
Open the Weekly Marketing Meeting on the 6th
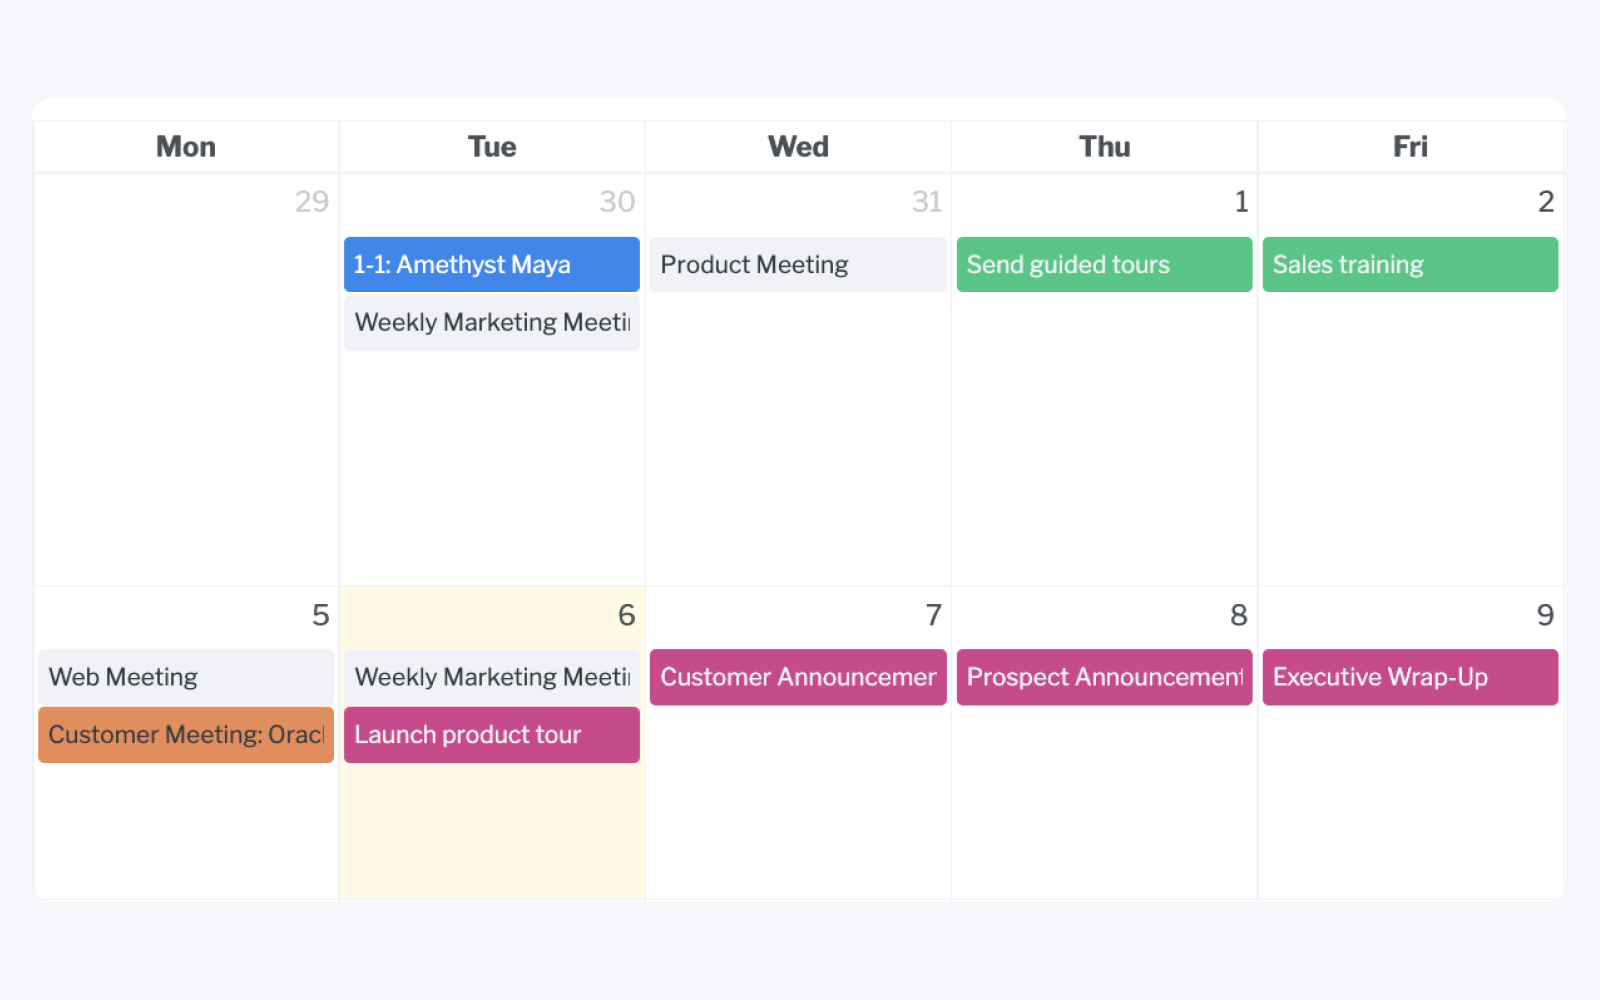point(491,677)
